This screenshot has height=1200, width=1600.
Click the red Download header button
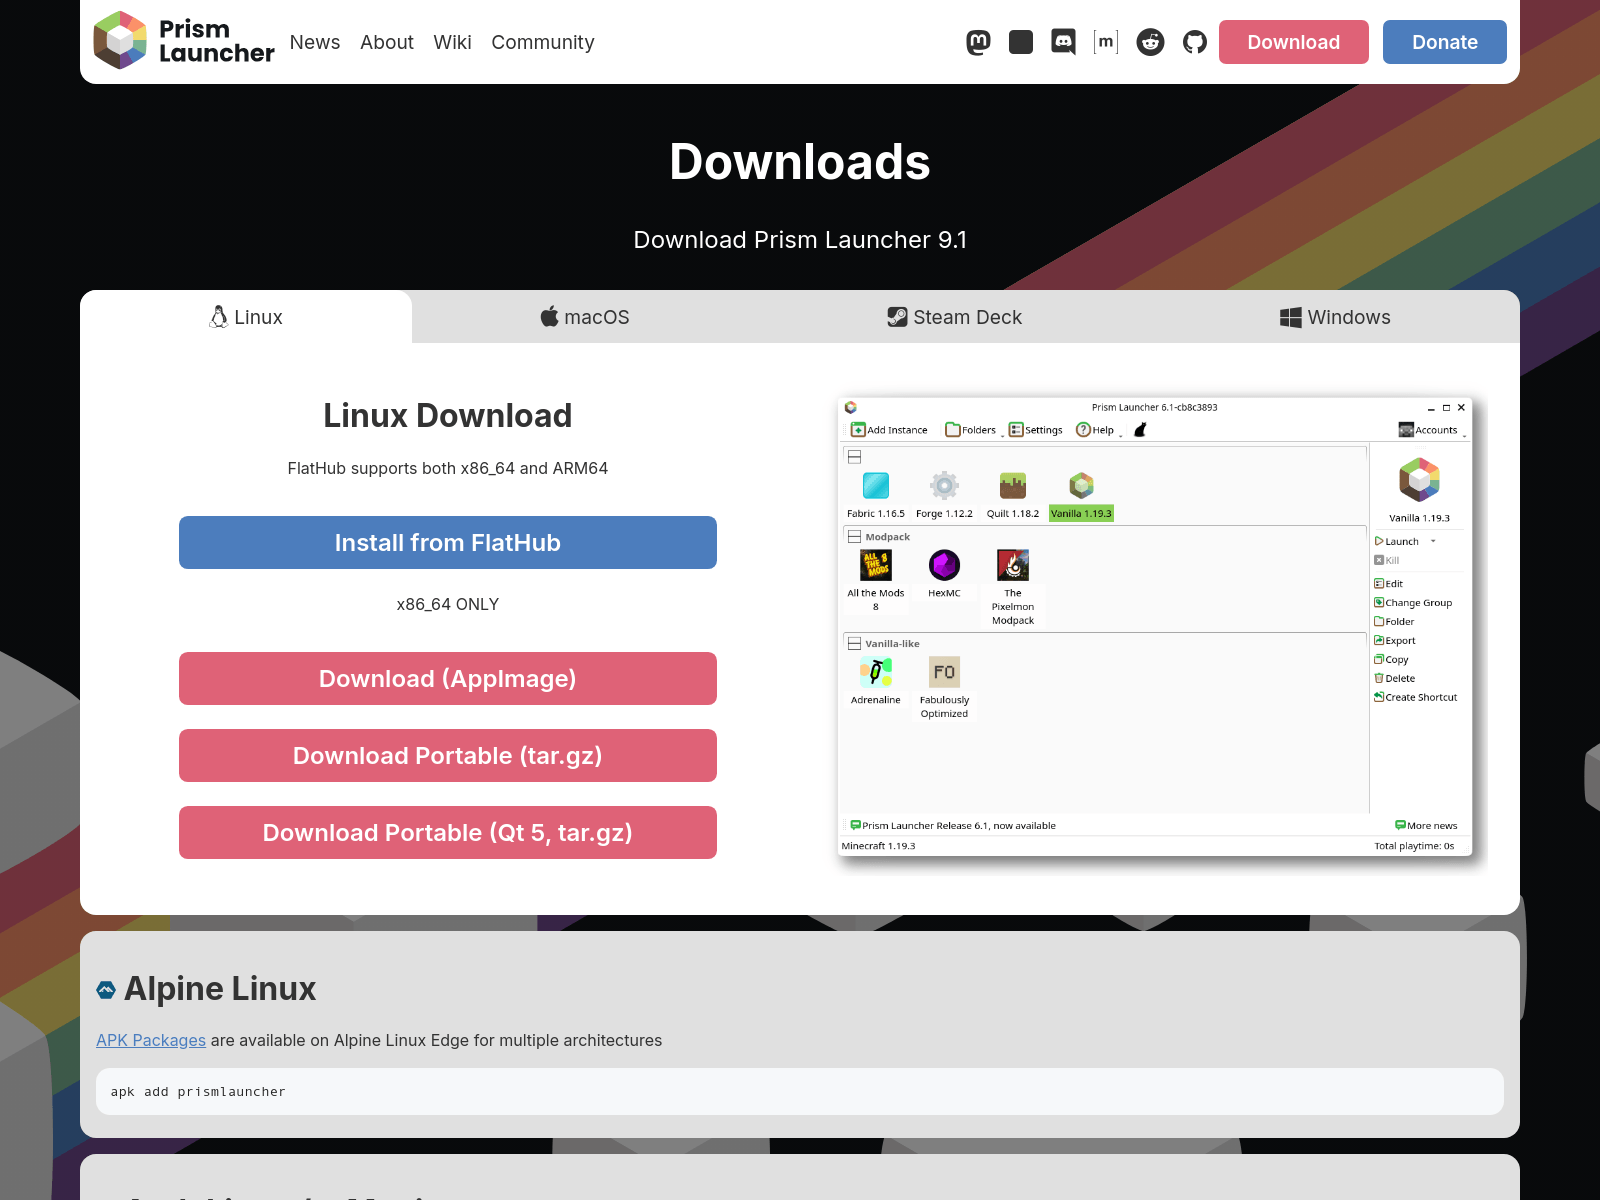(x=1294, y=42)
